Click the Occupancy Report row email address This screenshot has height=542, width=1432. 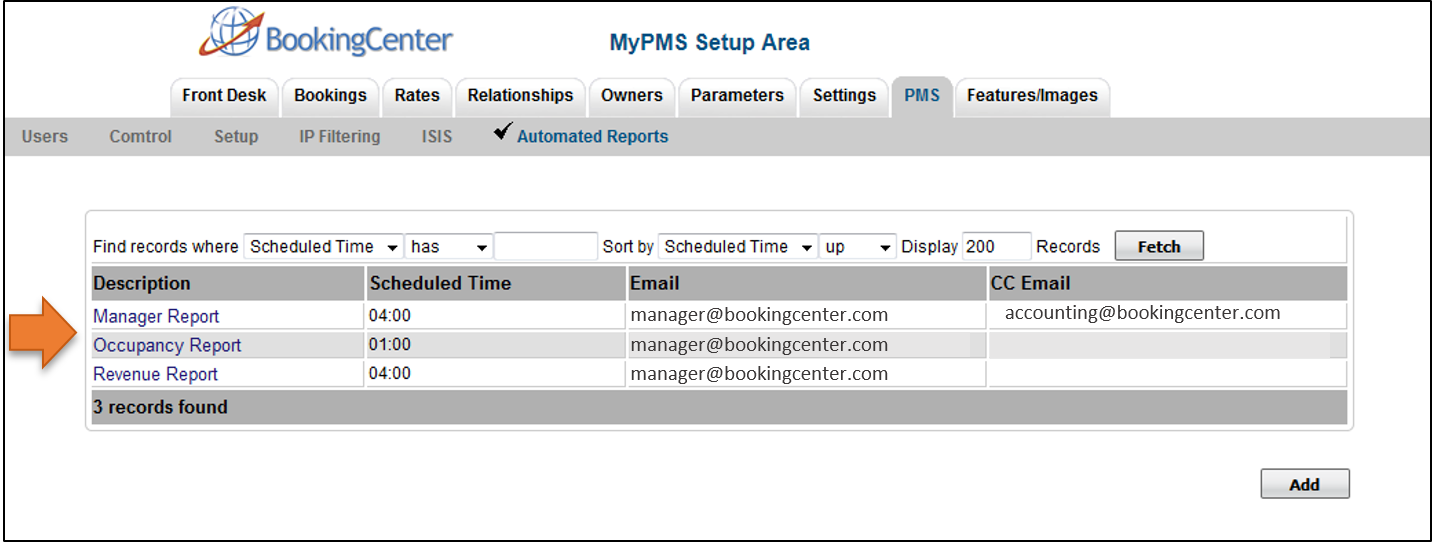(759, 345)
